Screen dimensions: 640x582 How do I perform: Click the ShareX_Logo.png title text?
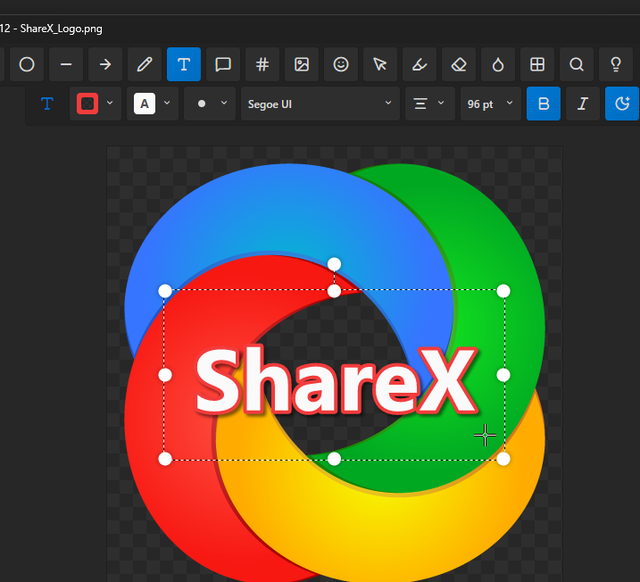(61, 29)
